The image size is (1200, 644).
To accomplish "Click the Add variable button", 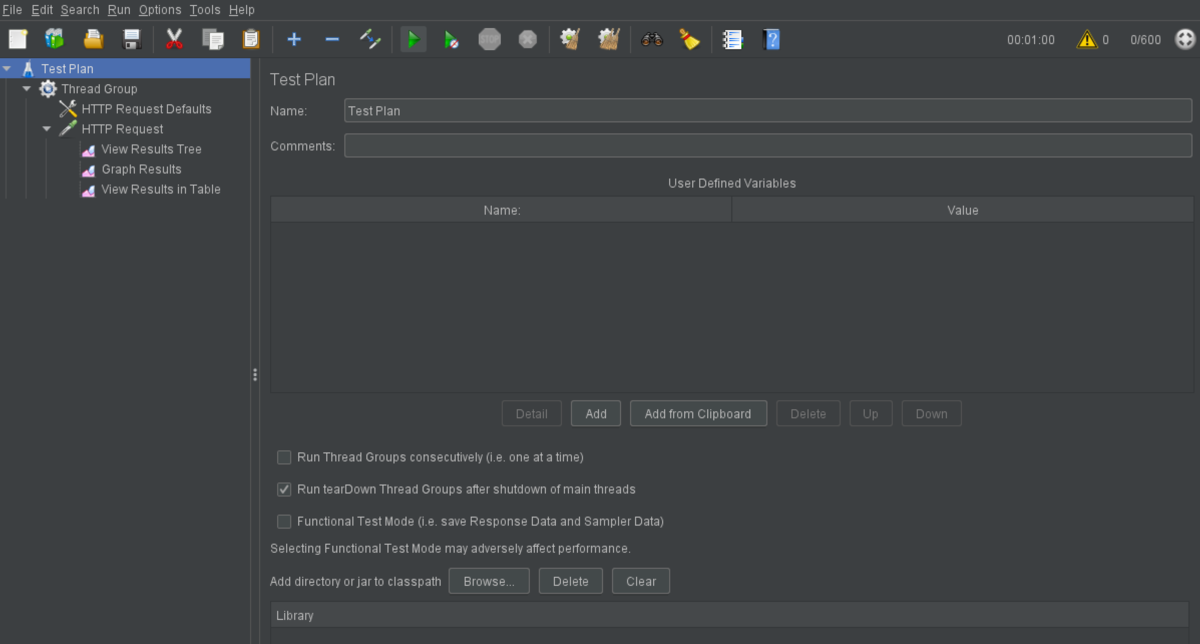I will [x=596, y=414].
